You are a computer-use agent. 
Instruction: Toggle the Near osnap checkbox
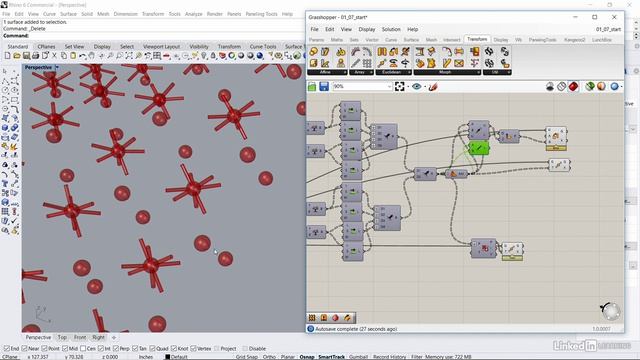pyautogui.click(x=24, y=349)
